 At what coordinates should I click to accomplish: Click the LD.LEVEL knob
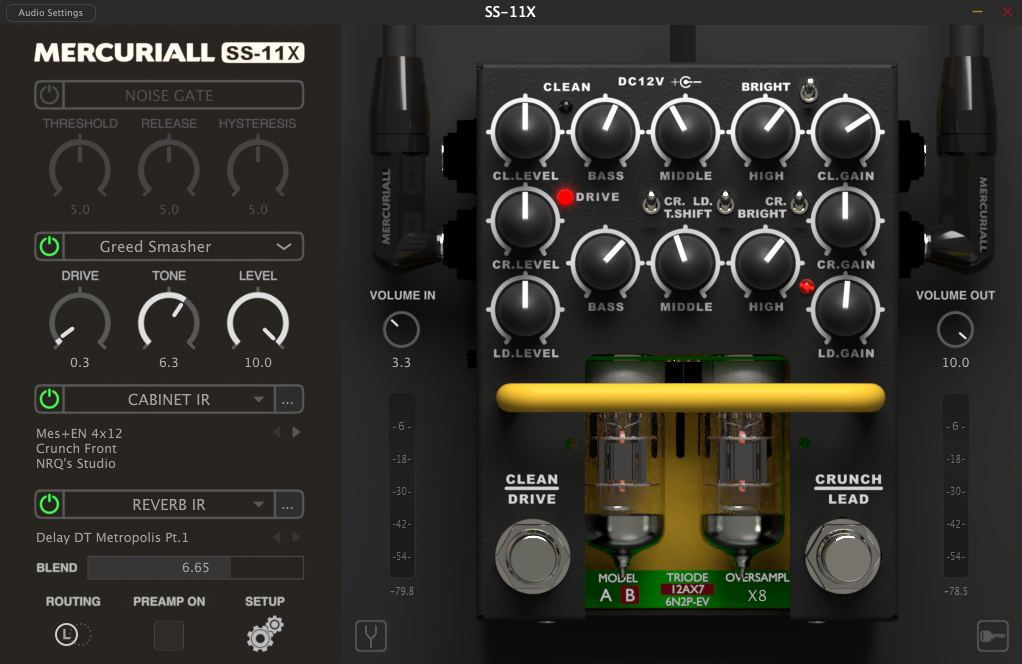[525, 310]
